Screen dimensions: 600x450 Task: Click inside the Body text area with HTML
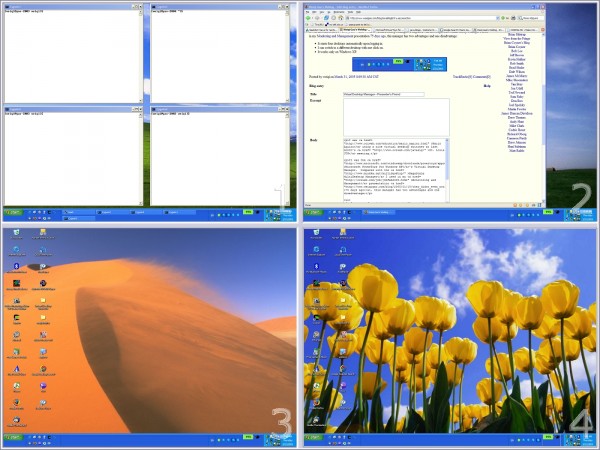click(x=394, y=170)
